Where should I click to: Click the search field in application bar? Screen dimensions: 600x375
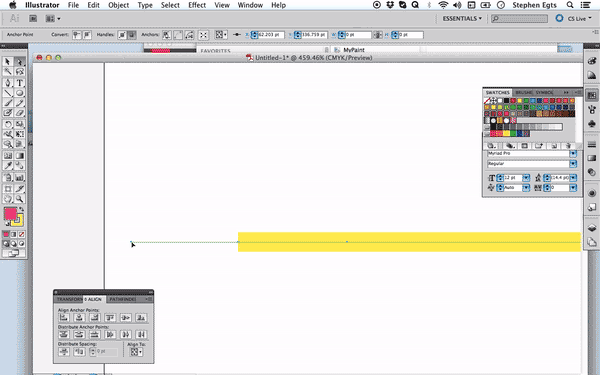click(x=519, y=18)
